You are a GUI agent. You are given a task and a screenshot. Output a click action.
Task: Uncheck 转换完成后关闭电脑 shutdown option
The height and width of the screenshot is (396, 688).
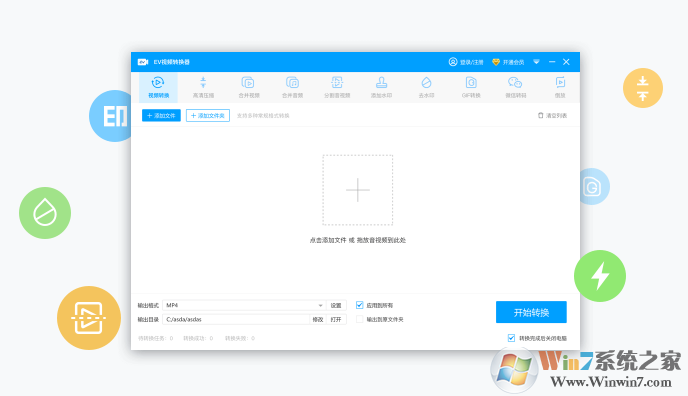[511, 338]
